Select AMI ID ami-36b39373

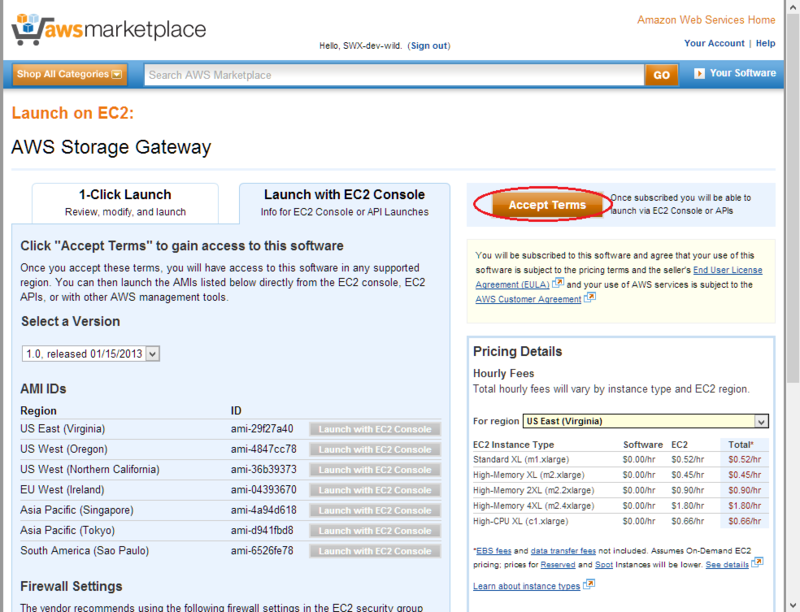pos(263,469)
